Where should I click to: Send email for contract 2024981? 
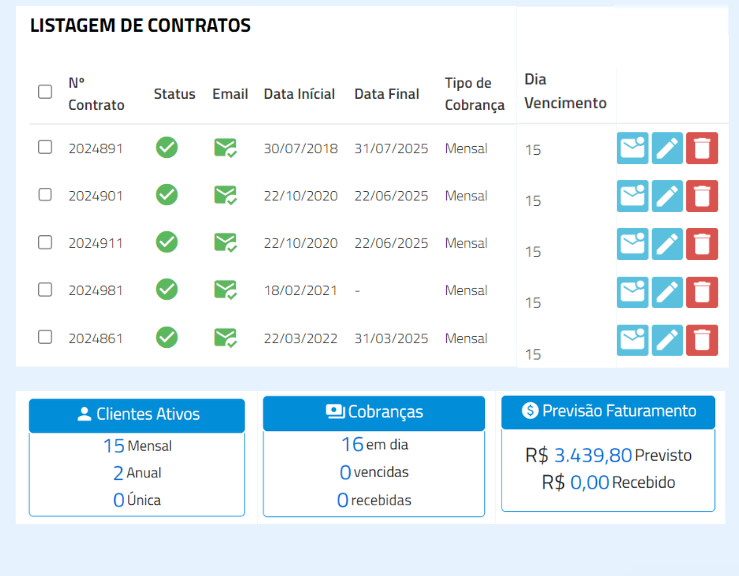coord(632,292)
